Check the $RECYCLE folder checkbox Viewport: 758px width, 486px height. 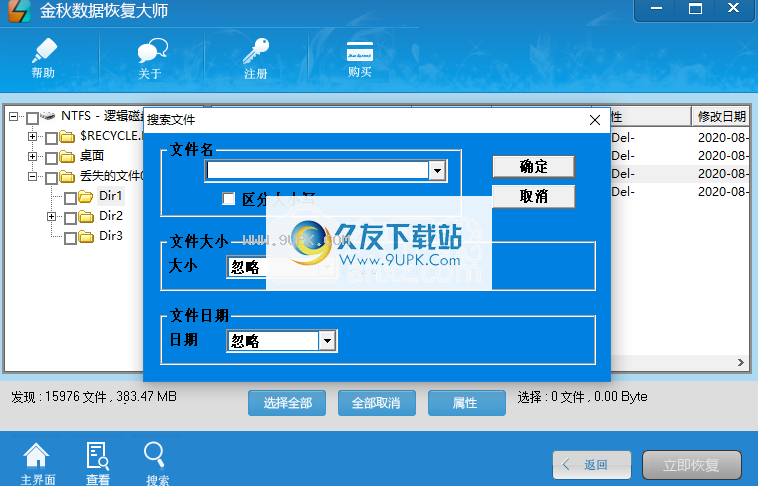(x=51, y=138)
